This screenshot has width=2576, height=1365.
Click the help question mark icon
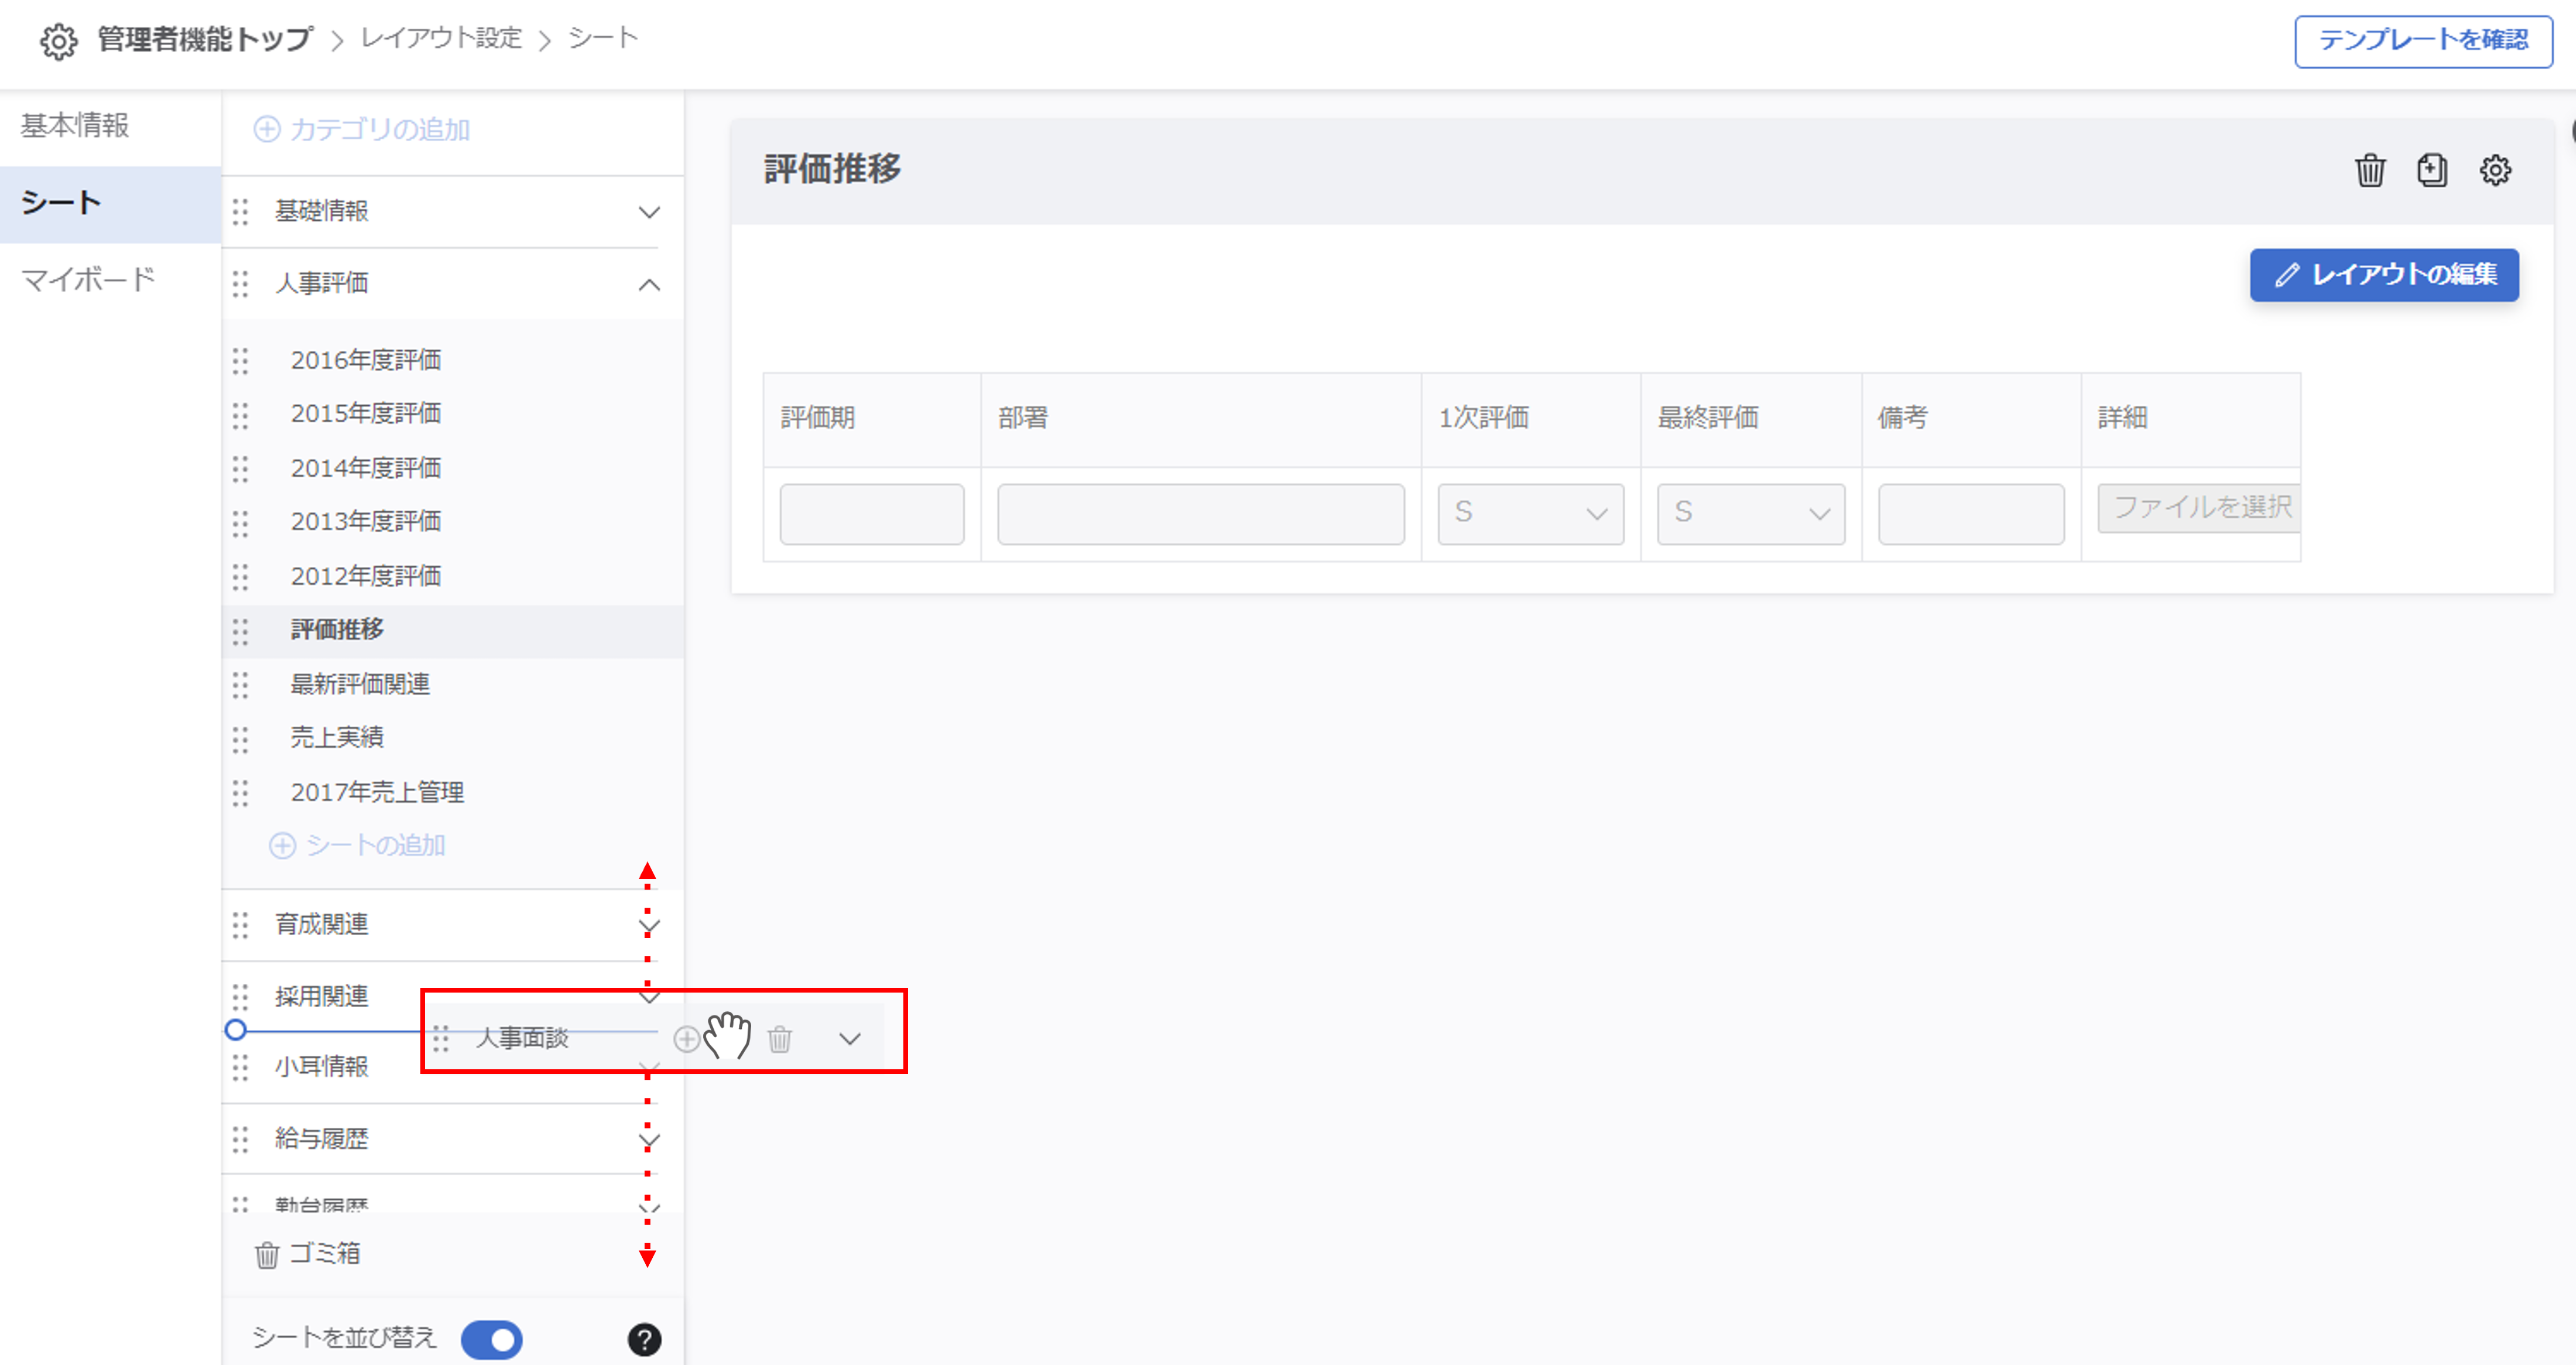coord(644,1339)
